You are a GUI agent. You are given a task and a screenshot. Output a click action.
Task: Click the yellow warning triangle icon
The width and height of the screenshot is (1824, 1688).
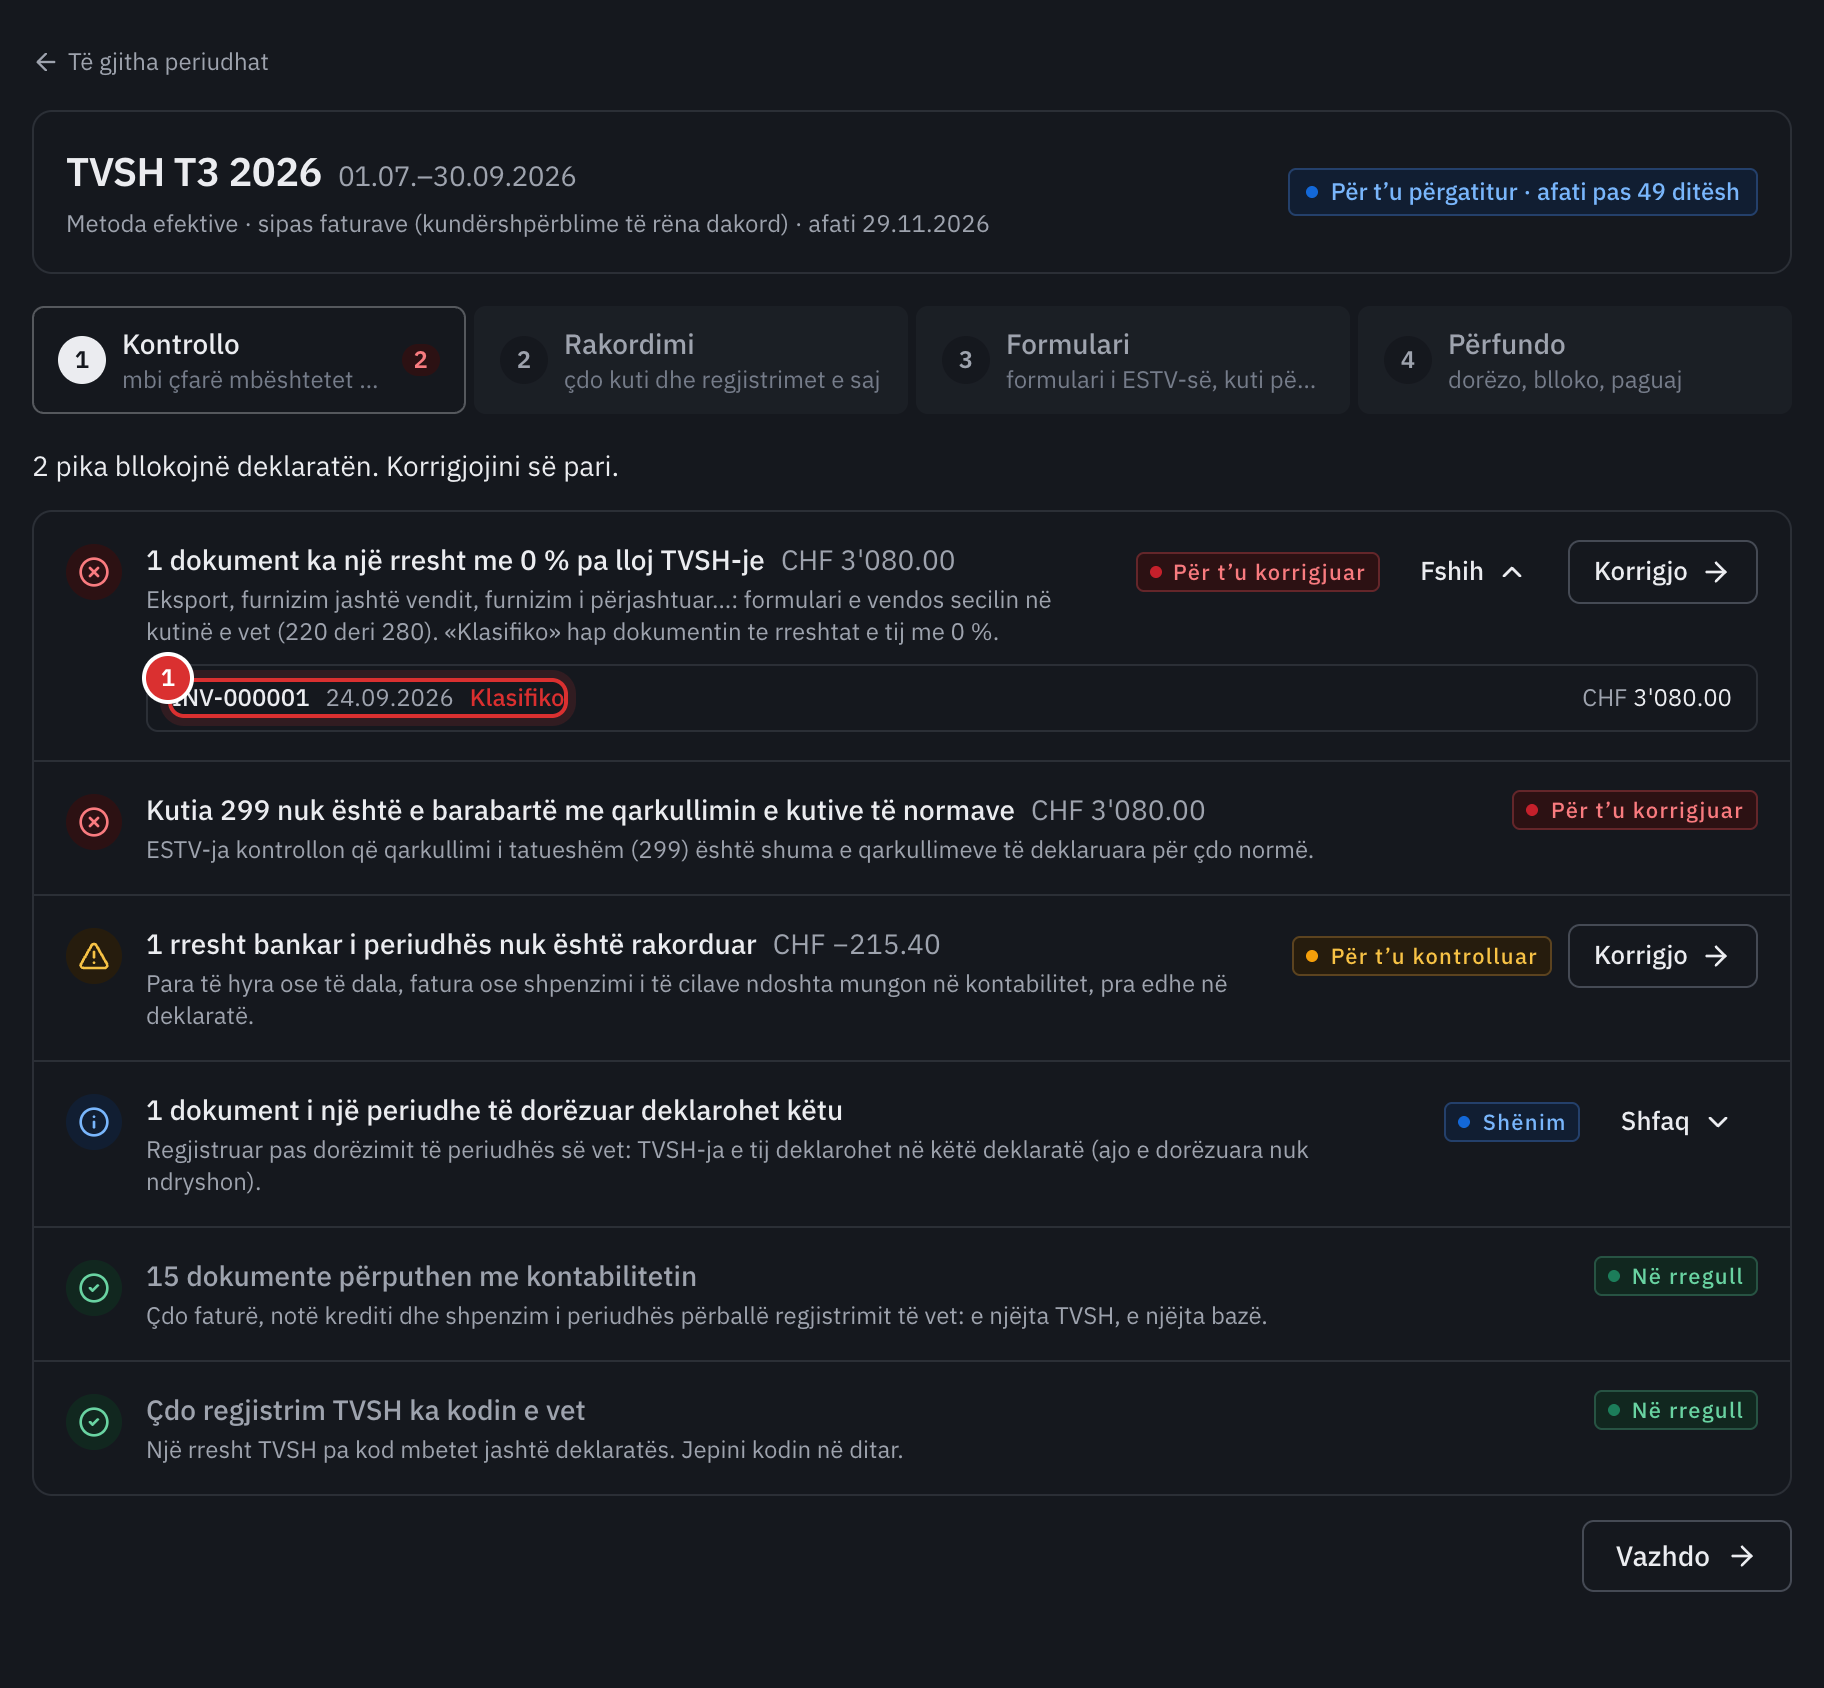tap(94, 956)
